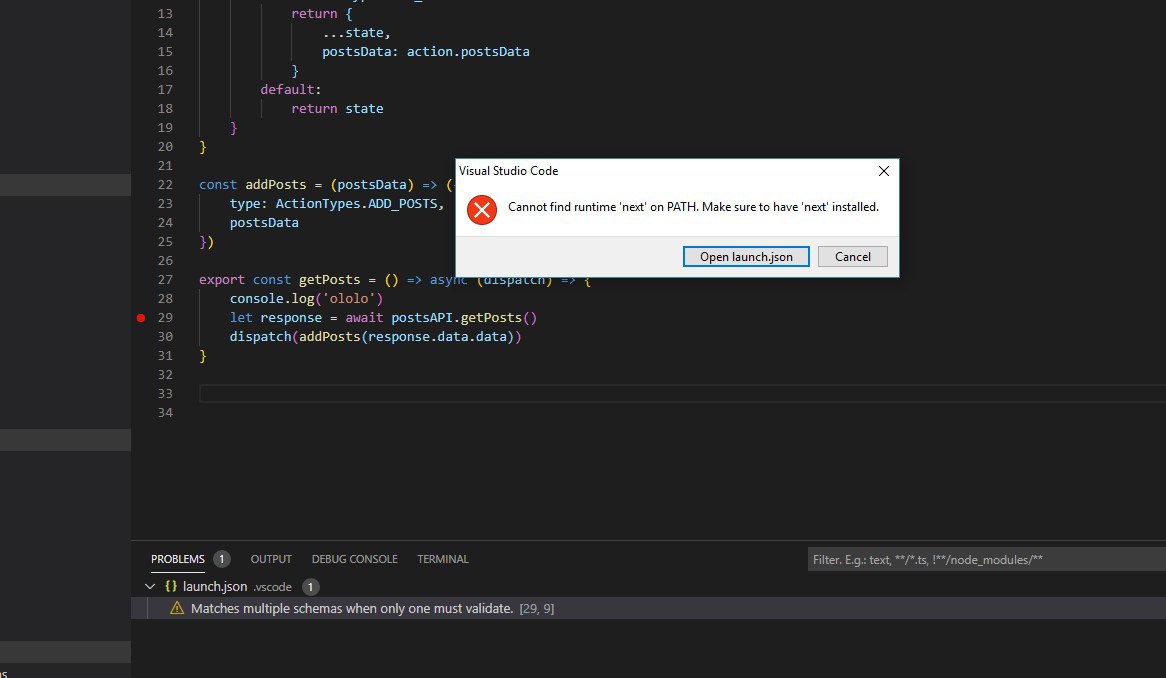This screenshot has width=1166, height=678.
Task: Click the 'getPosts' function name on line 27
Action: 329,280
